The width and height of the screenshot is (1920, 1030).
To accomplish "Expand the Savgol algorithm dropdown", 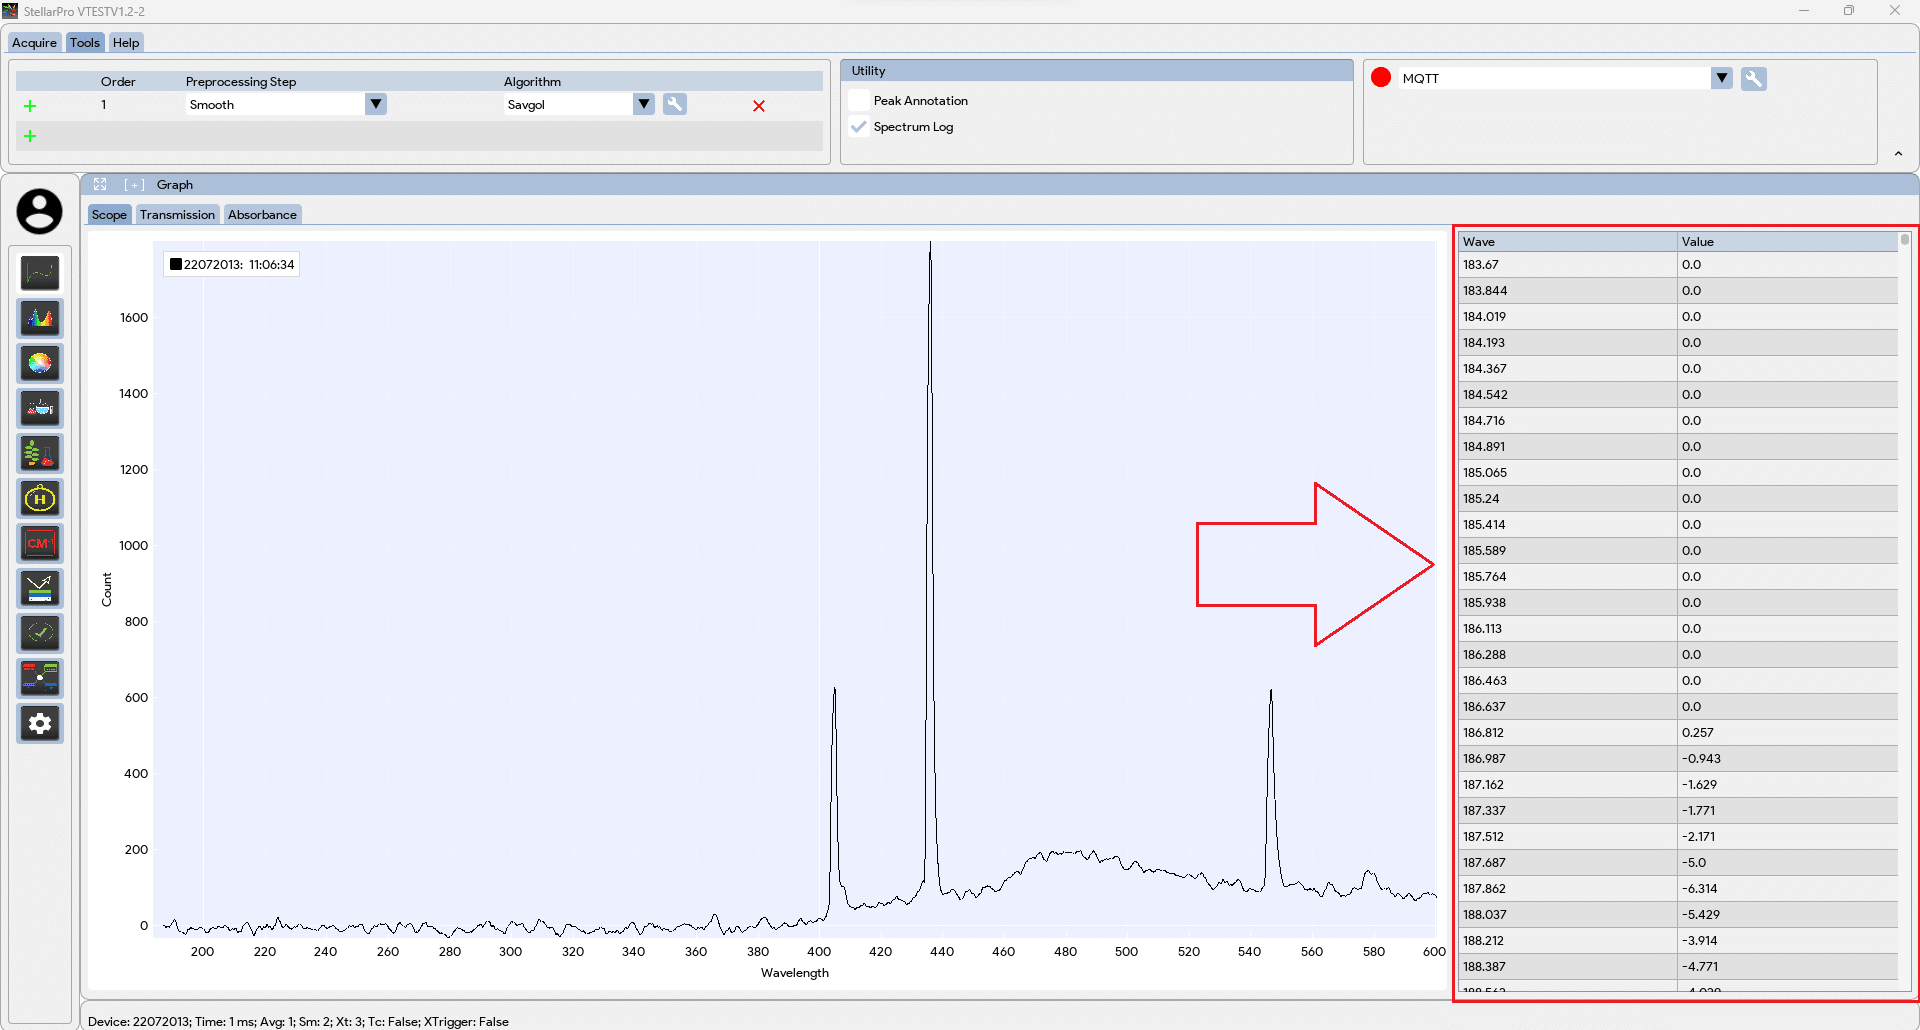I will click(x=644, y=105).
